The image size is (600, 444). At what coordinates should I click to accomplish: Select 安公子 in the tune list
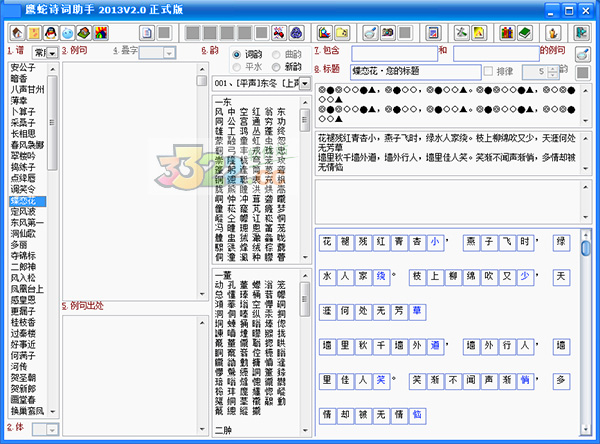point(23,67)
